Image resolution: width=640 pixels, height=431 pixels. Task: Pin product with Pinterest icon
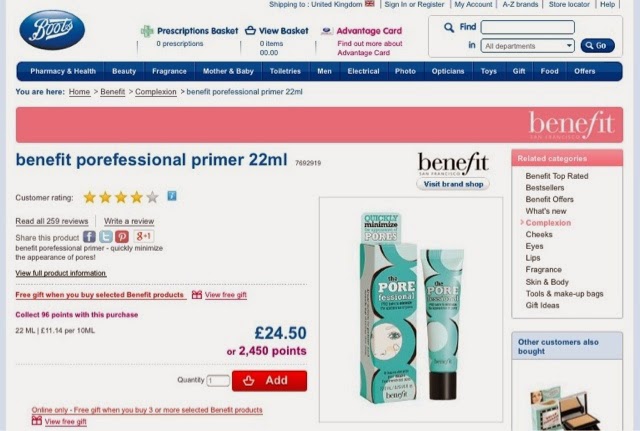[122, 237]
